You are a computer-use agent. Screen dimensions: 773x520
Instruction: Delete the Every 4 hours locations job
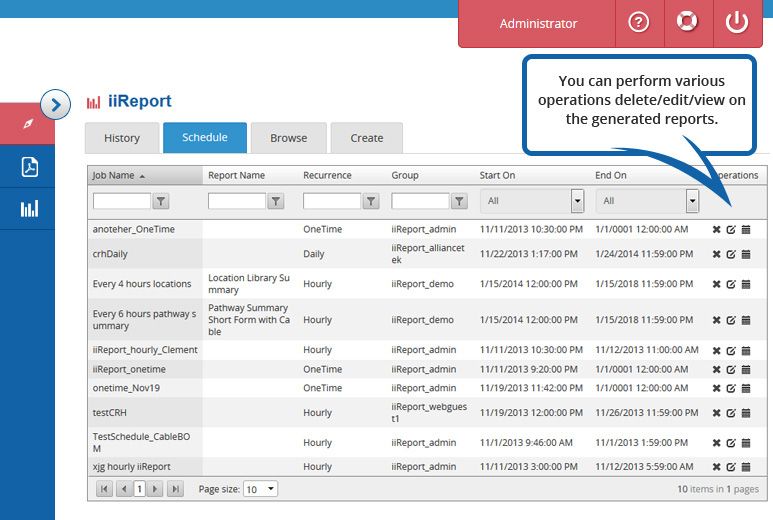[x=716, y=284]
